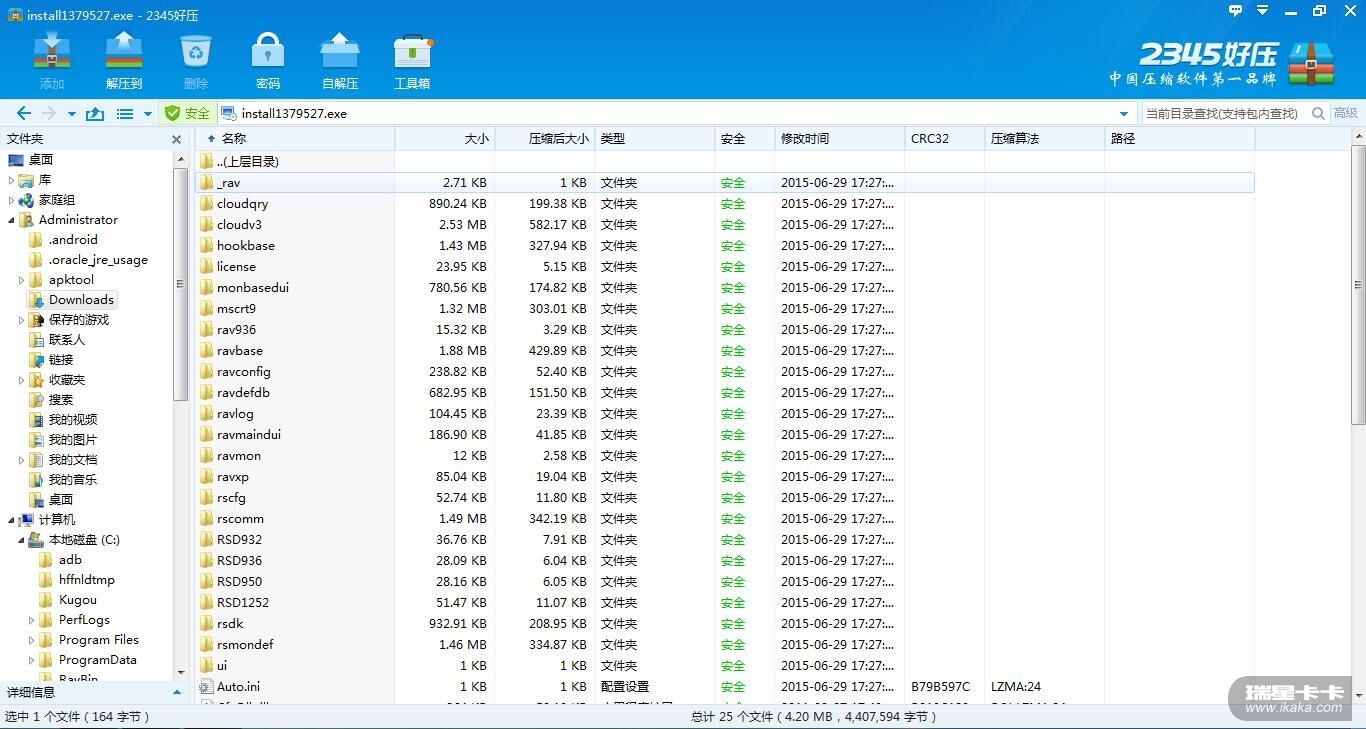This screenshot has width=1366, height=729.
Task: Click the green 安全 shield badge
Action: point(187,114)
